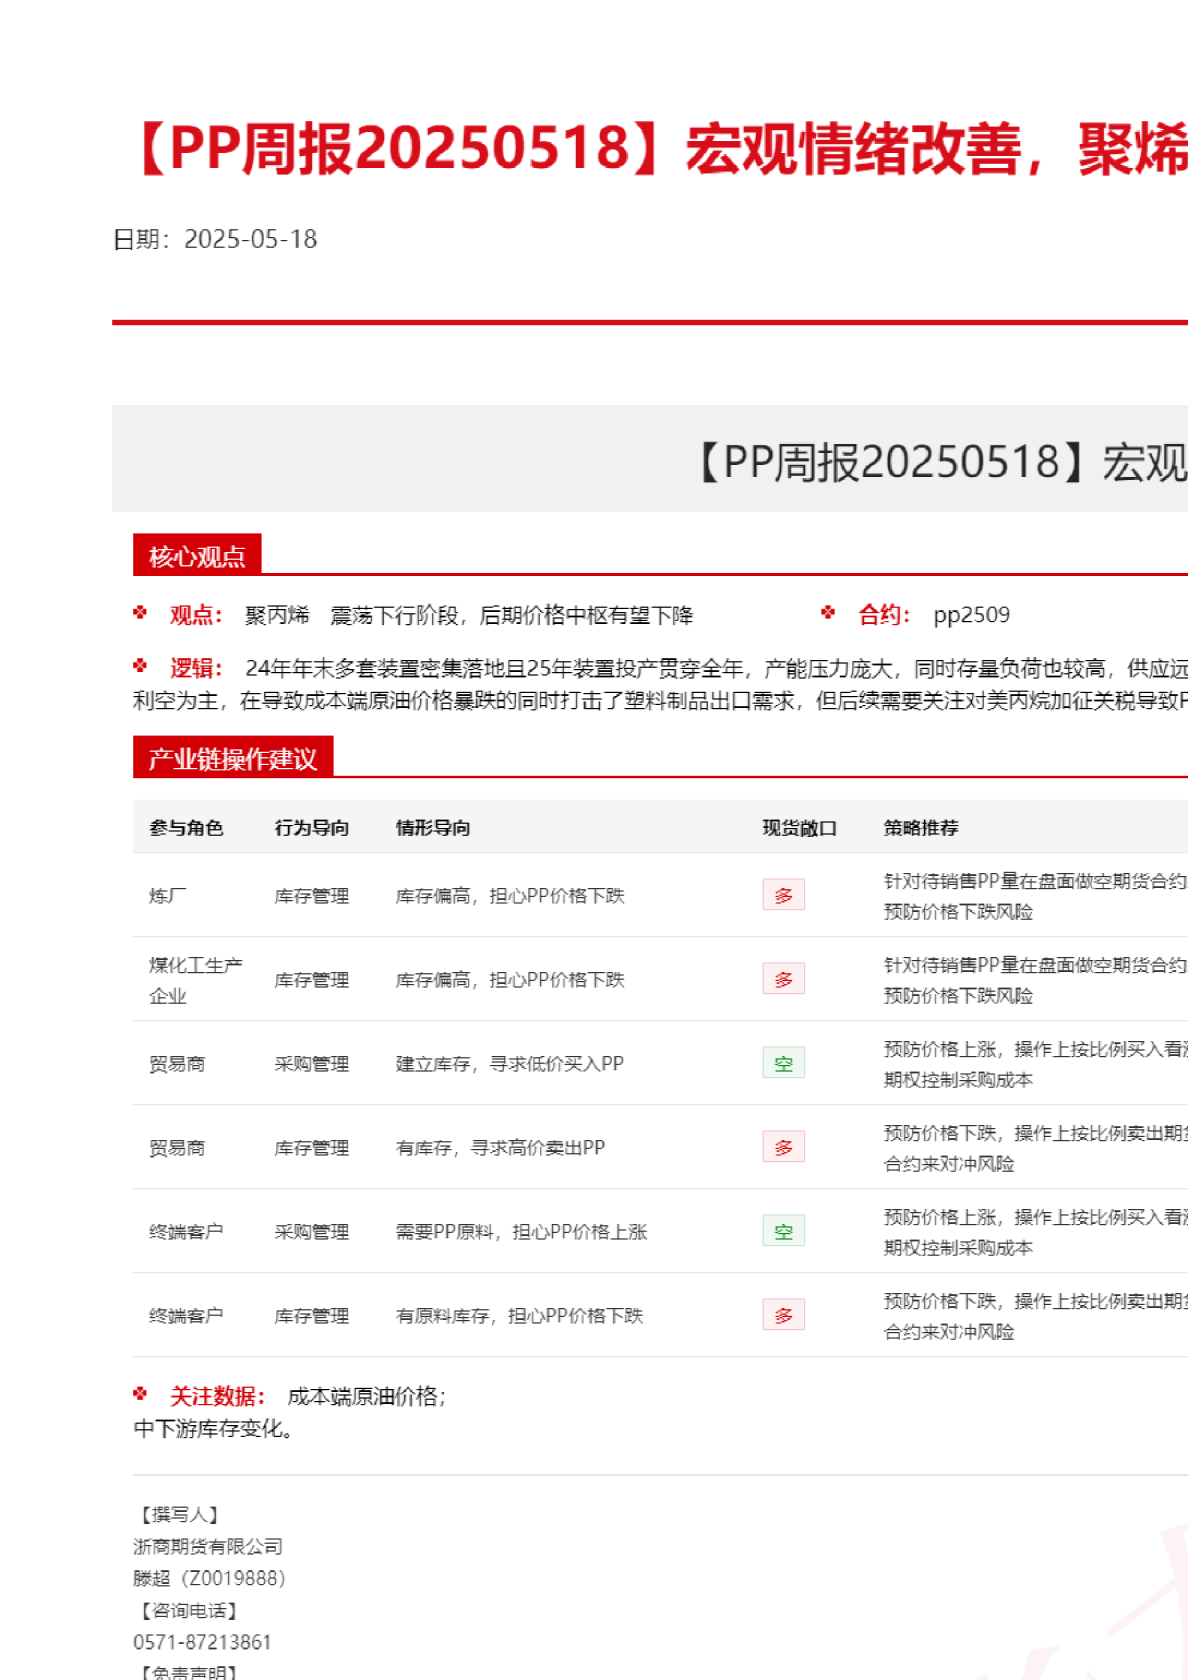This screenshot has height=1680, width=1188.
Task: Click the 策略推荐 column header
Action: point(921,828)
